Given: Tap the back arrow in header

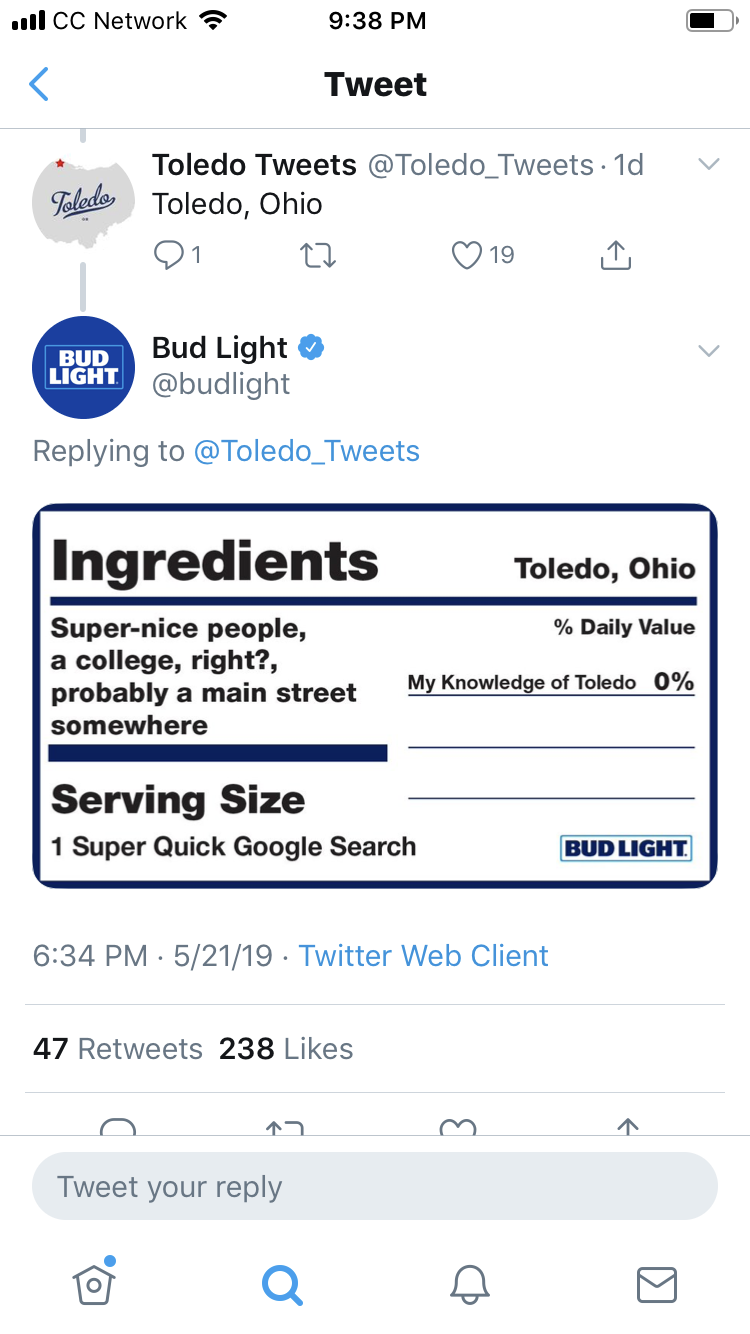Looking at the screenshot, I should click(39, 85).
